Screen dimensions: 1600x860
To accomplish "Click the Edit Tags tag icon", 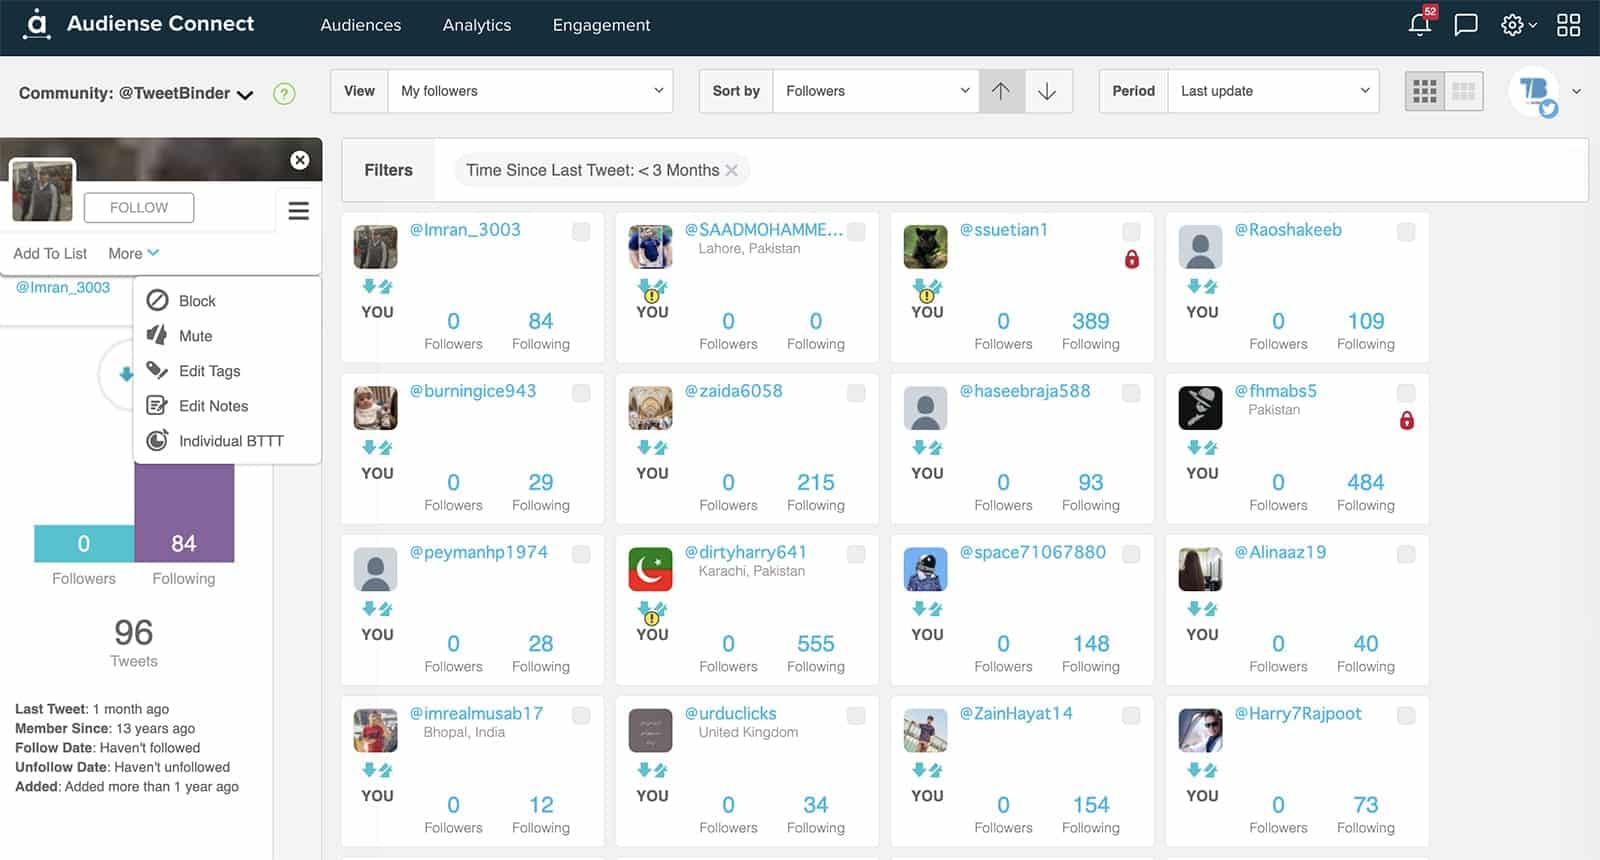I will point(157,370).
